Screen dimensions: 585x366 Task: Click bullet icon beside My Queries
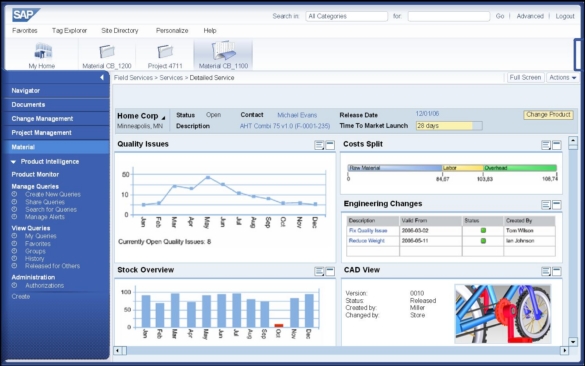coord(14,236)
